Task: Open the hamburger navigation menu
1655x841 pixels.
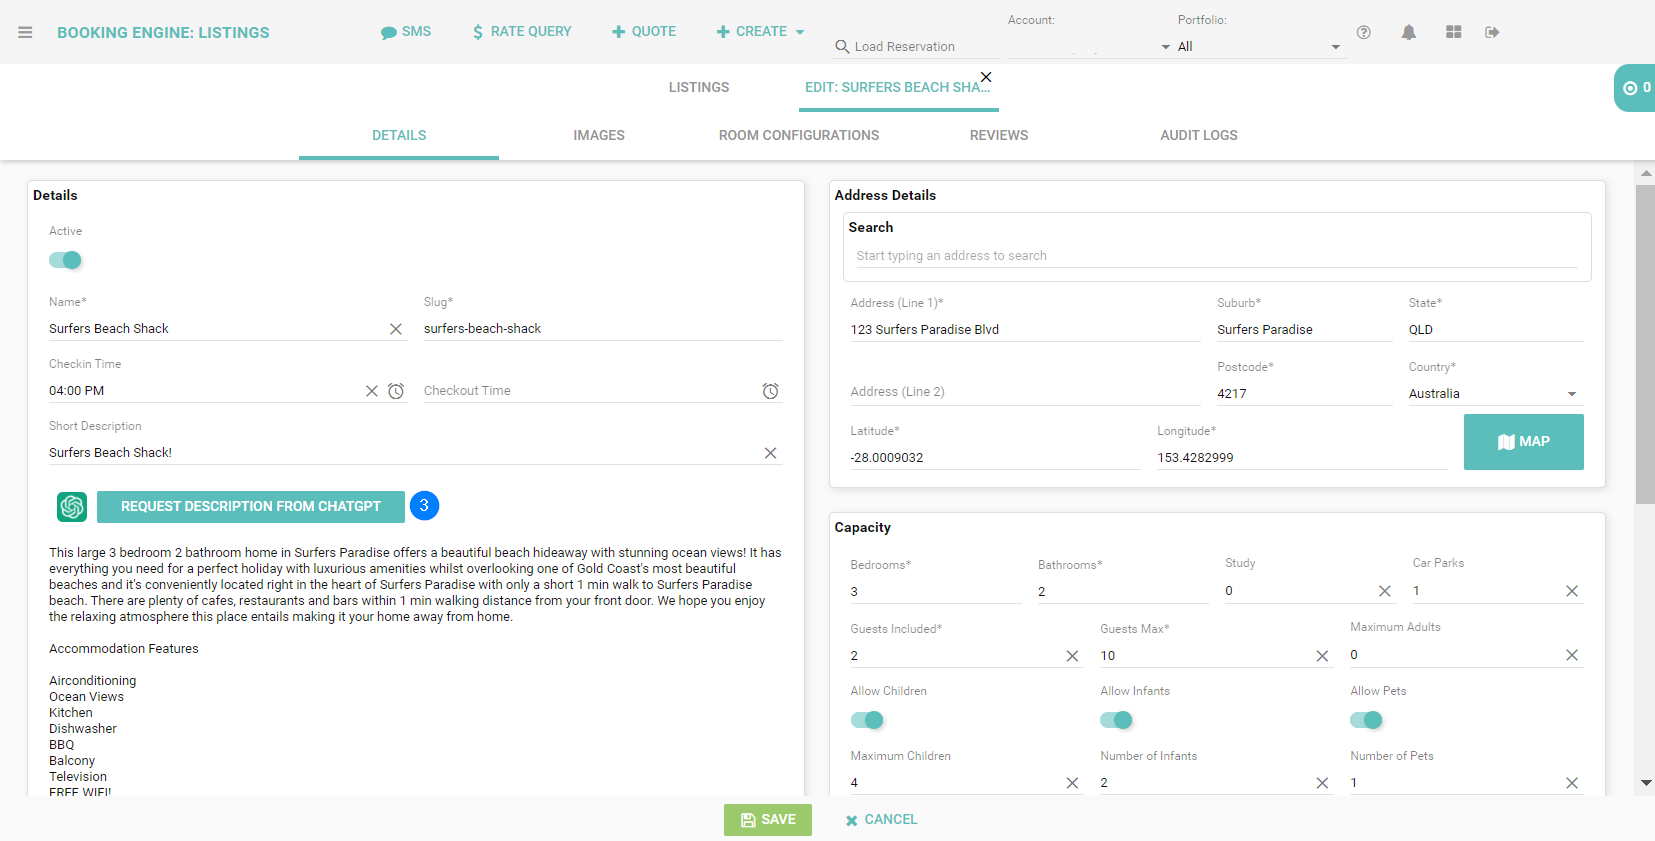Action: 25,32
